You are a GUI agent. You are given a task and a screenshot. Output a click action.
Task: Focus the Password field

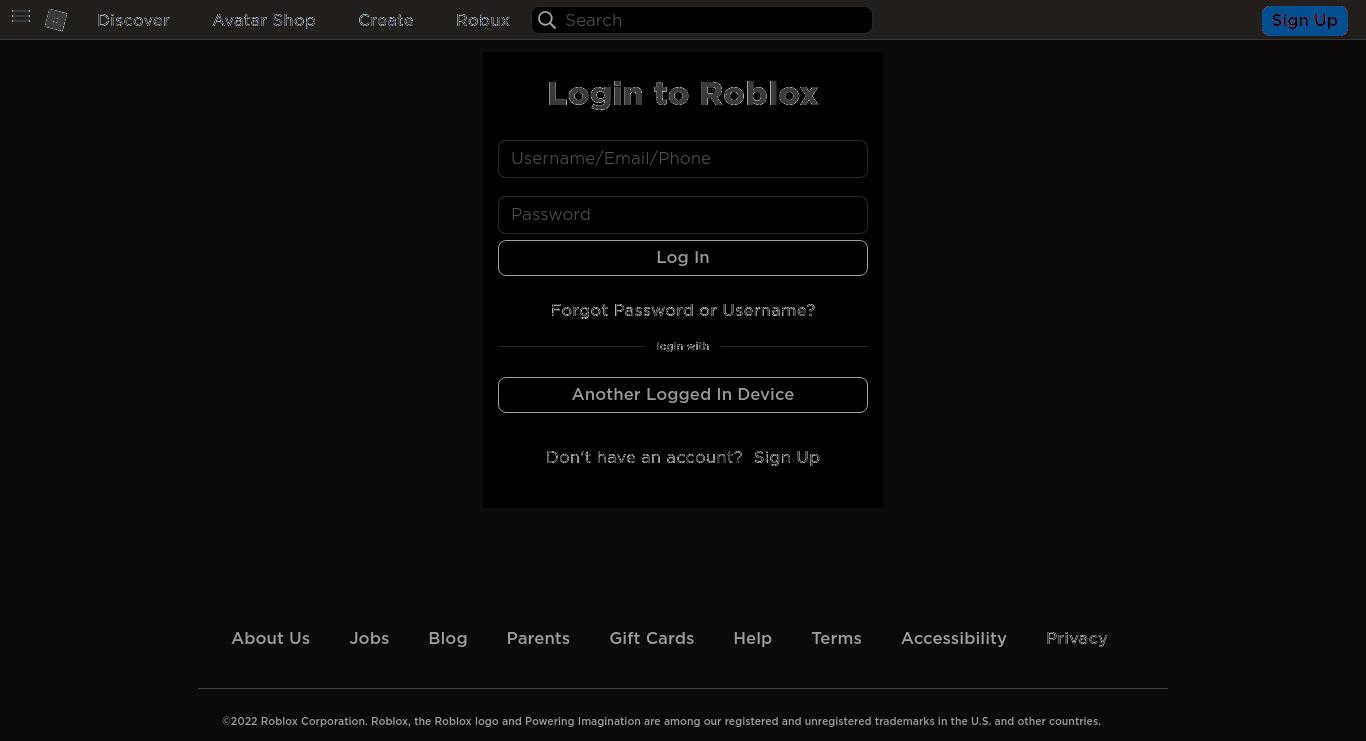pyautogui.click(x=683, y=215)
